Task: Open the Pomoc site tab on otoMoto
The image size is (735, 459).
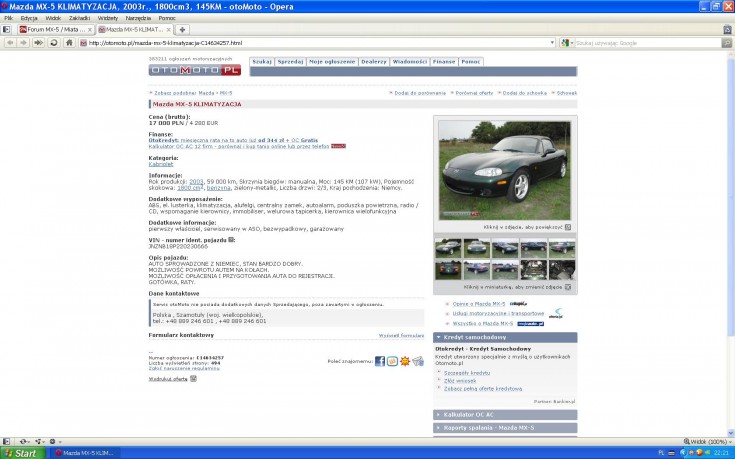Action: pos(471,62)
